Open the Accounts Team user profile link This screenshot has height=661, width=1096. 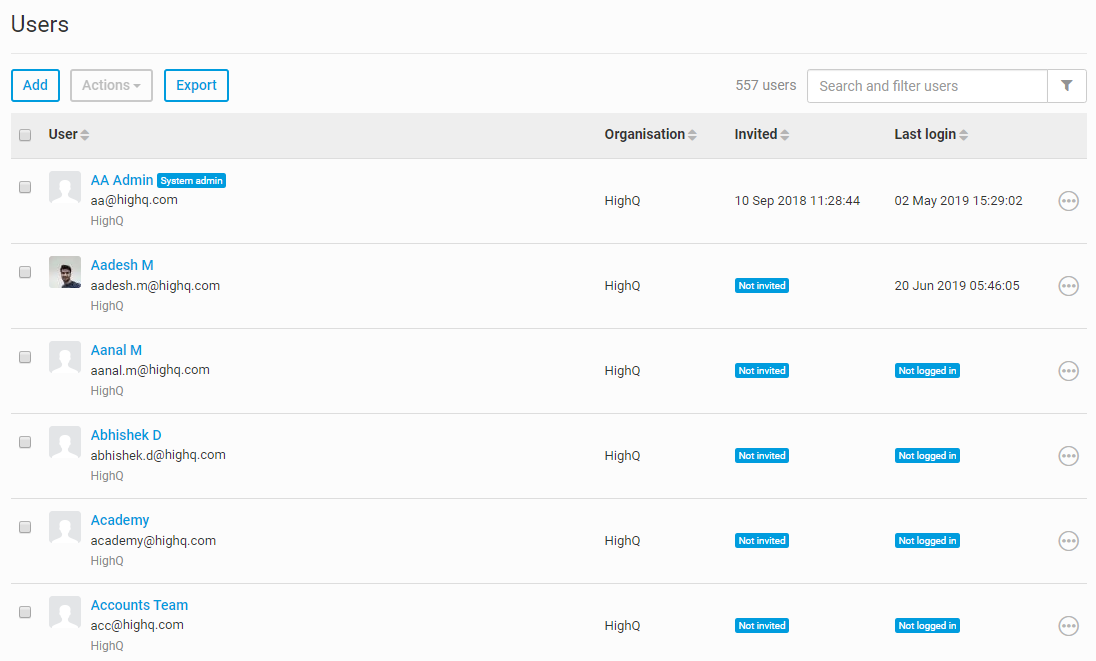139,605
